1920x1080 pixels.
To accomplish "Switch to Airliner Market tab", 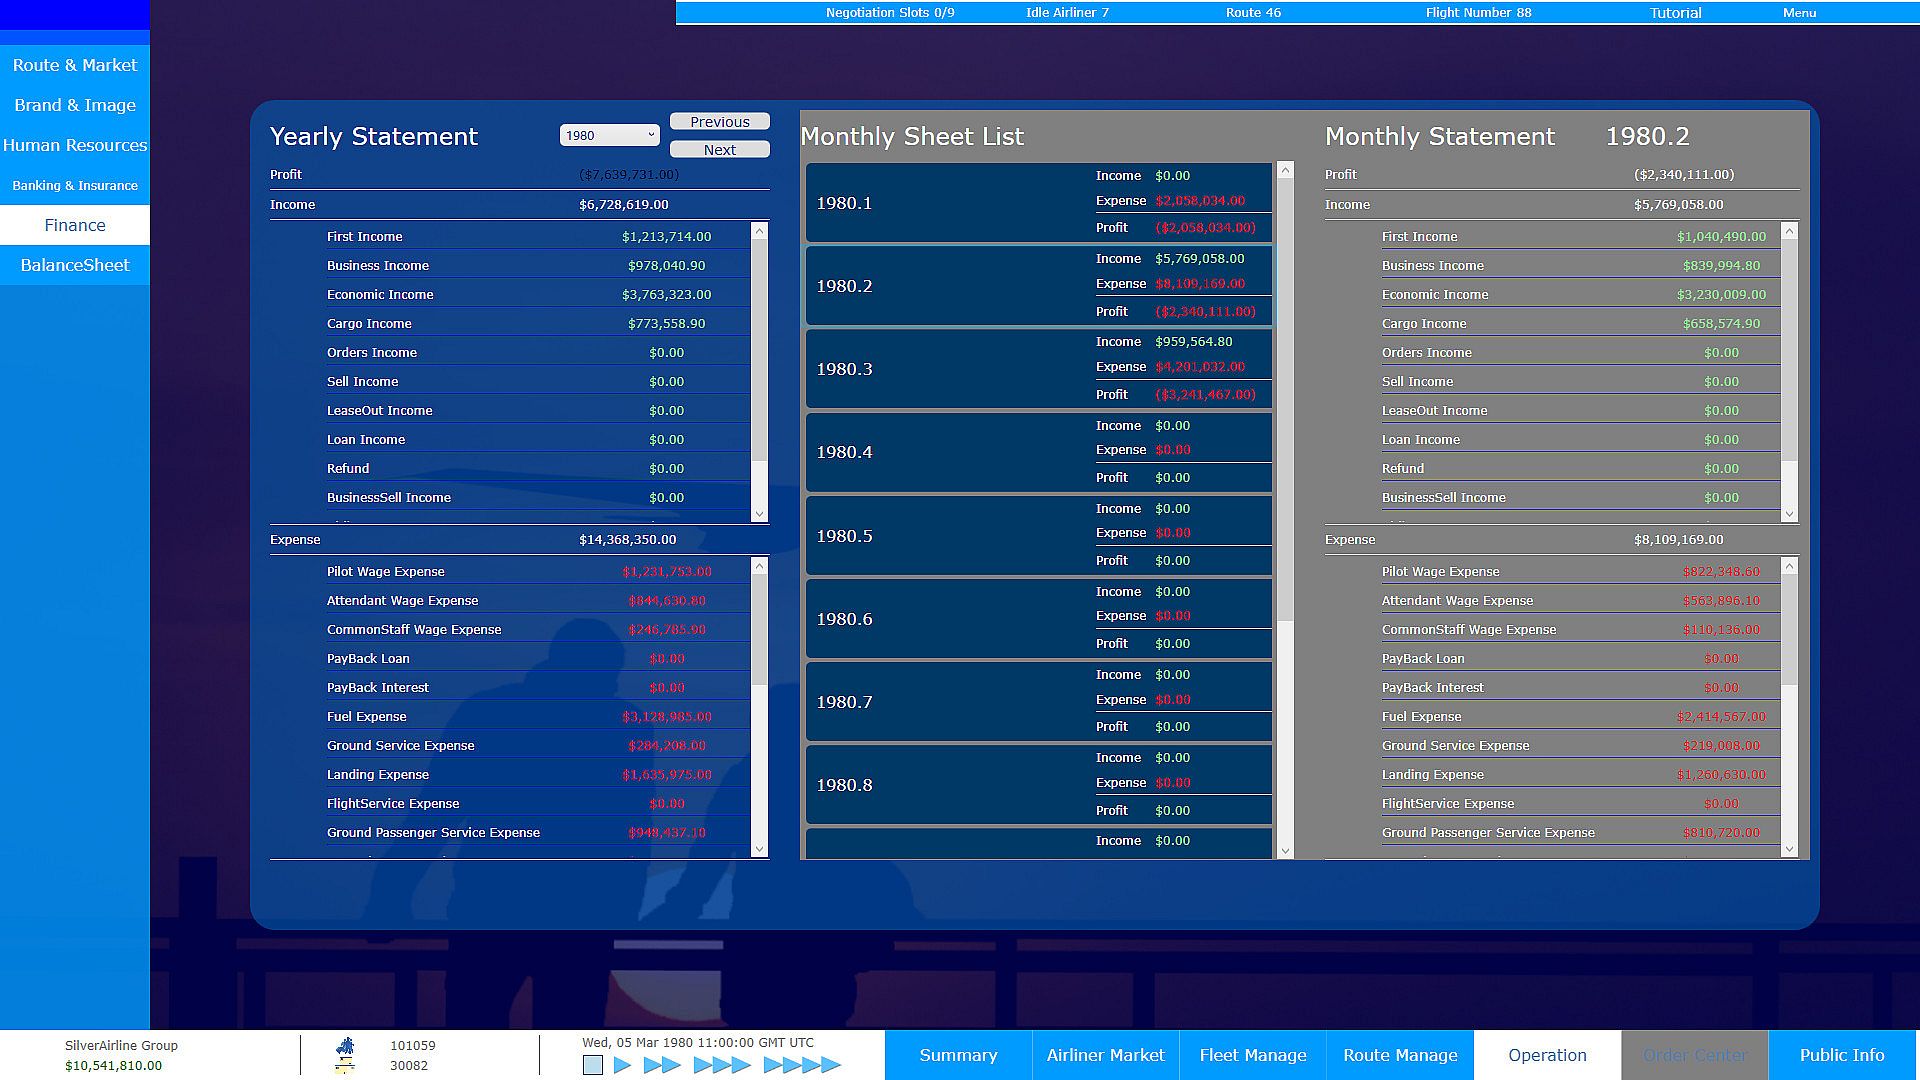I will click(1105, 1055).
